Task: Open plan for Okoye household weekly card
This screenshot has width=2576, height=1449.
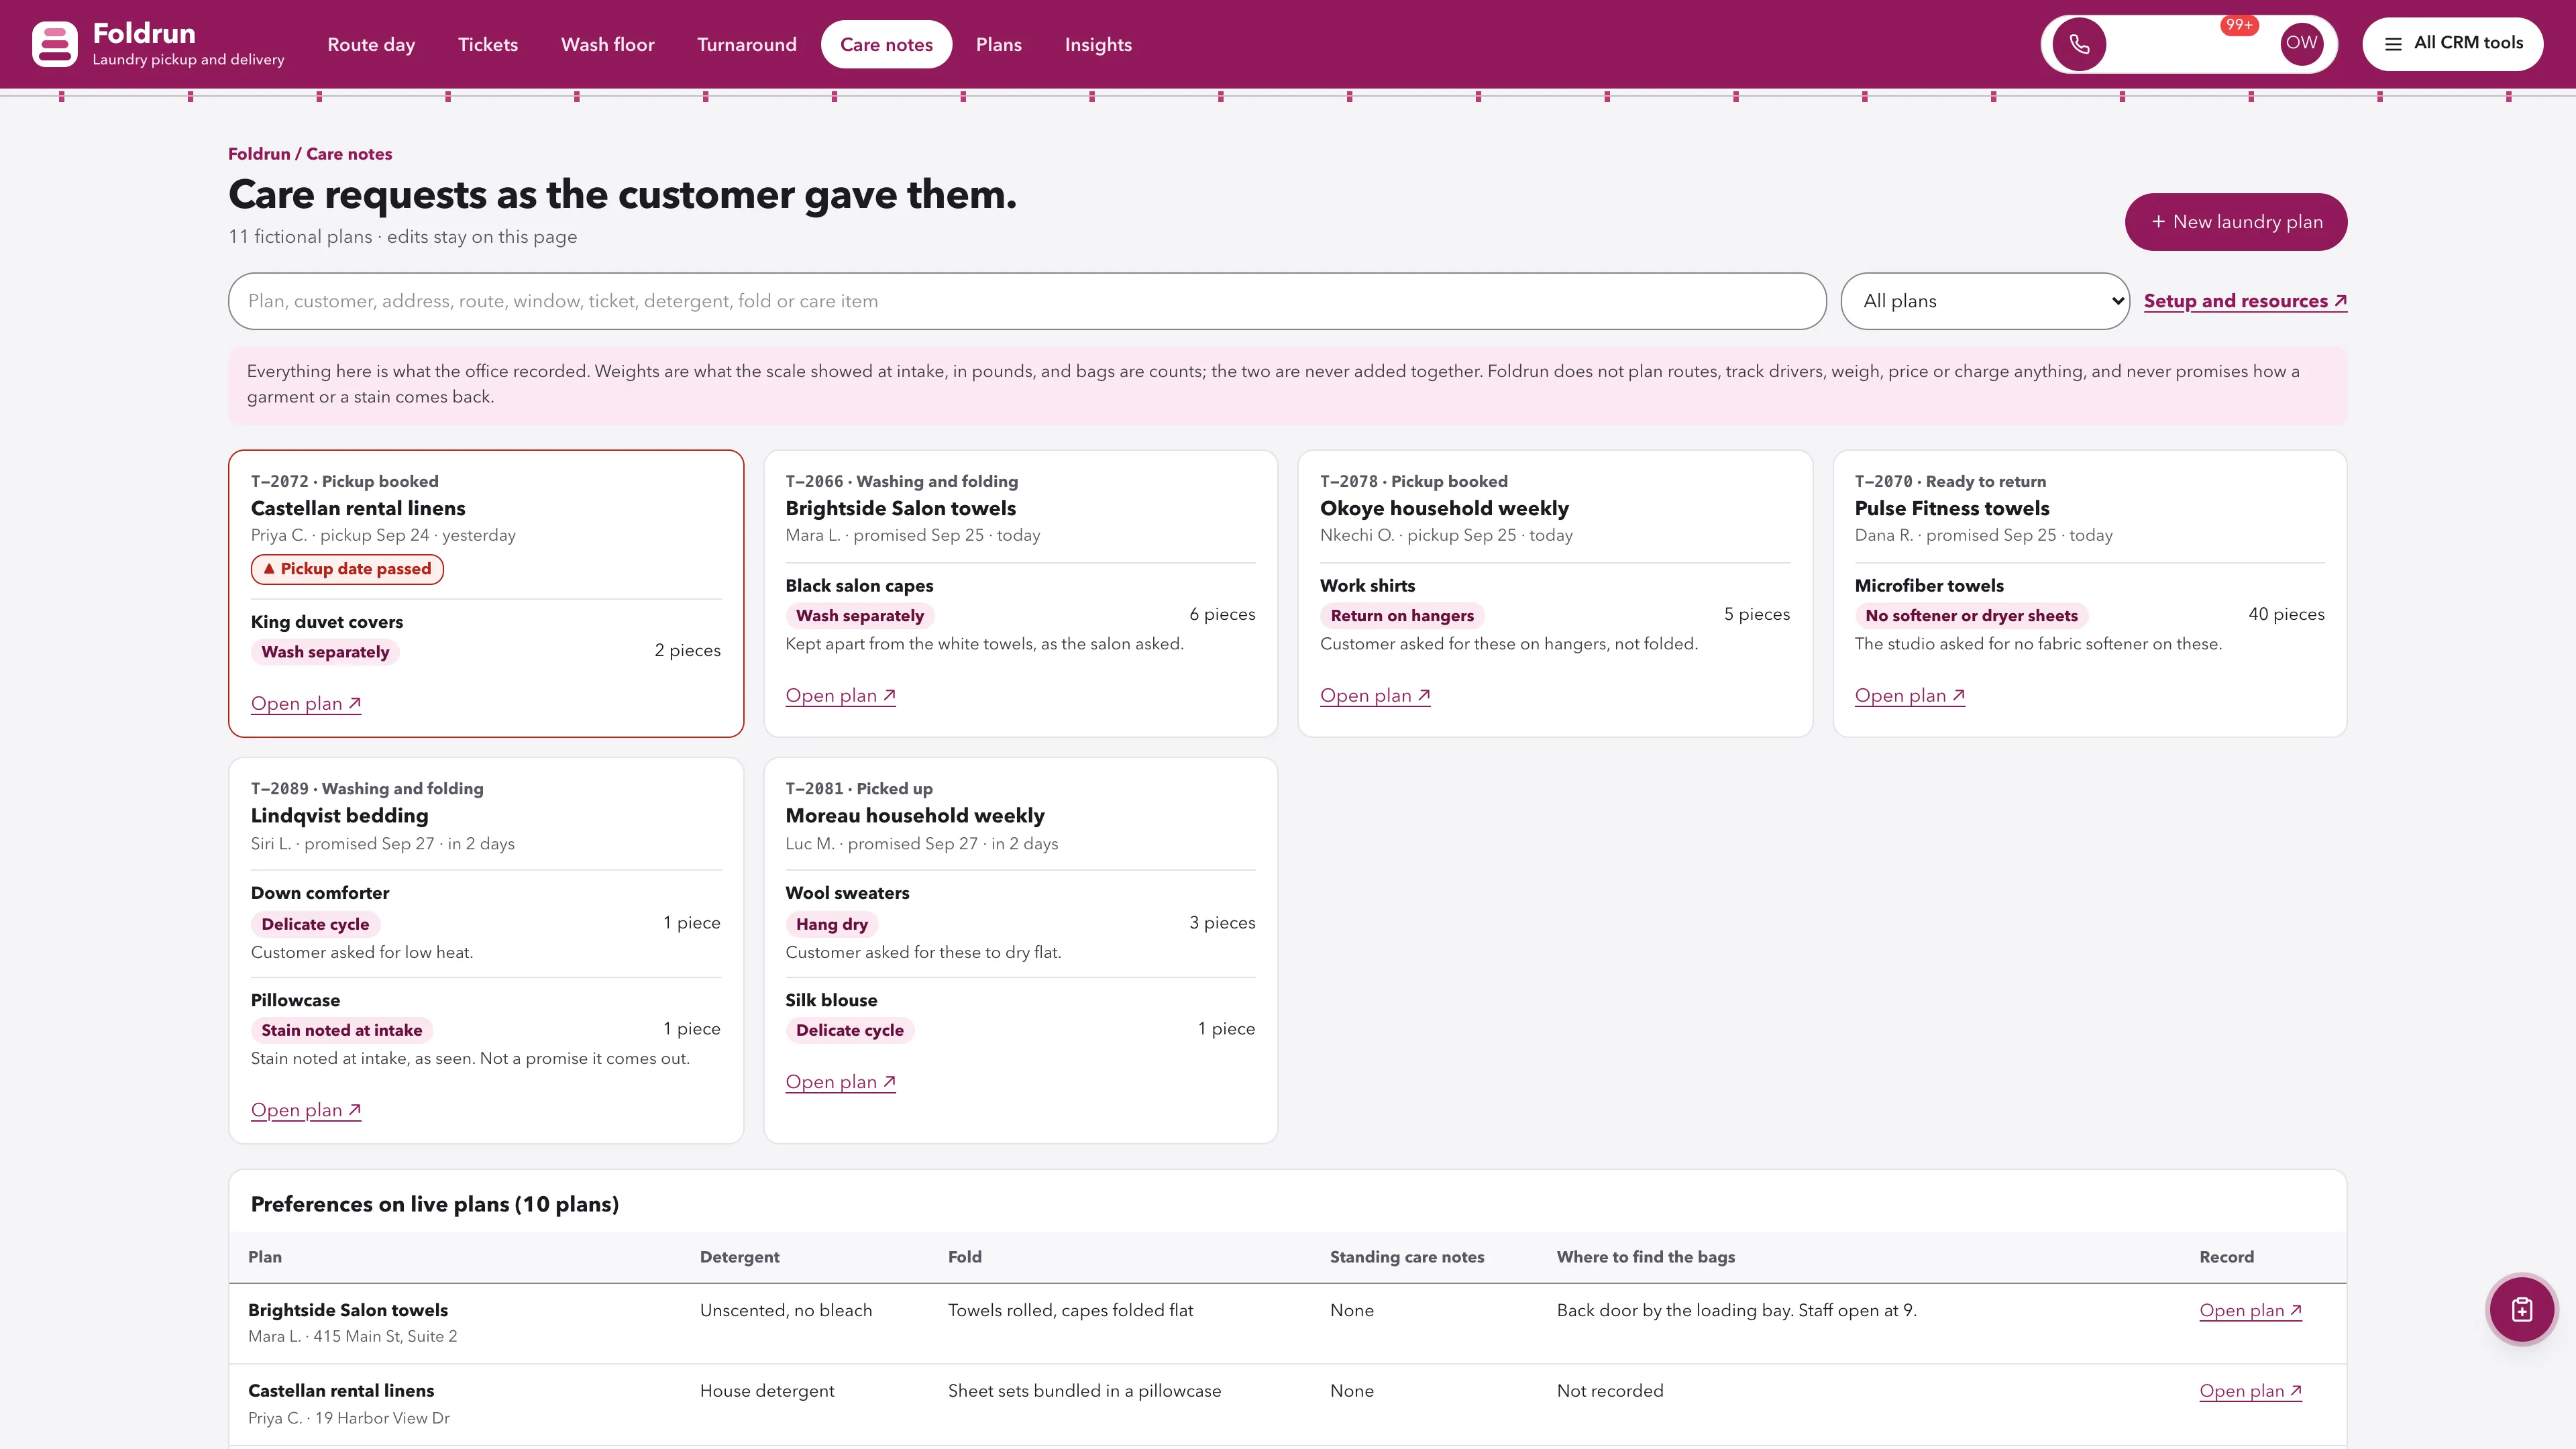Action: tap(1375, 695)
